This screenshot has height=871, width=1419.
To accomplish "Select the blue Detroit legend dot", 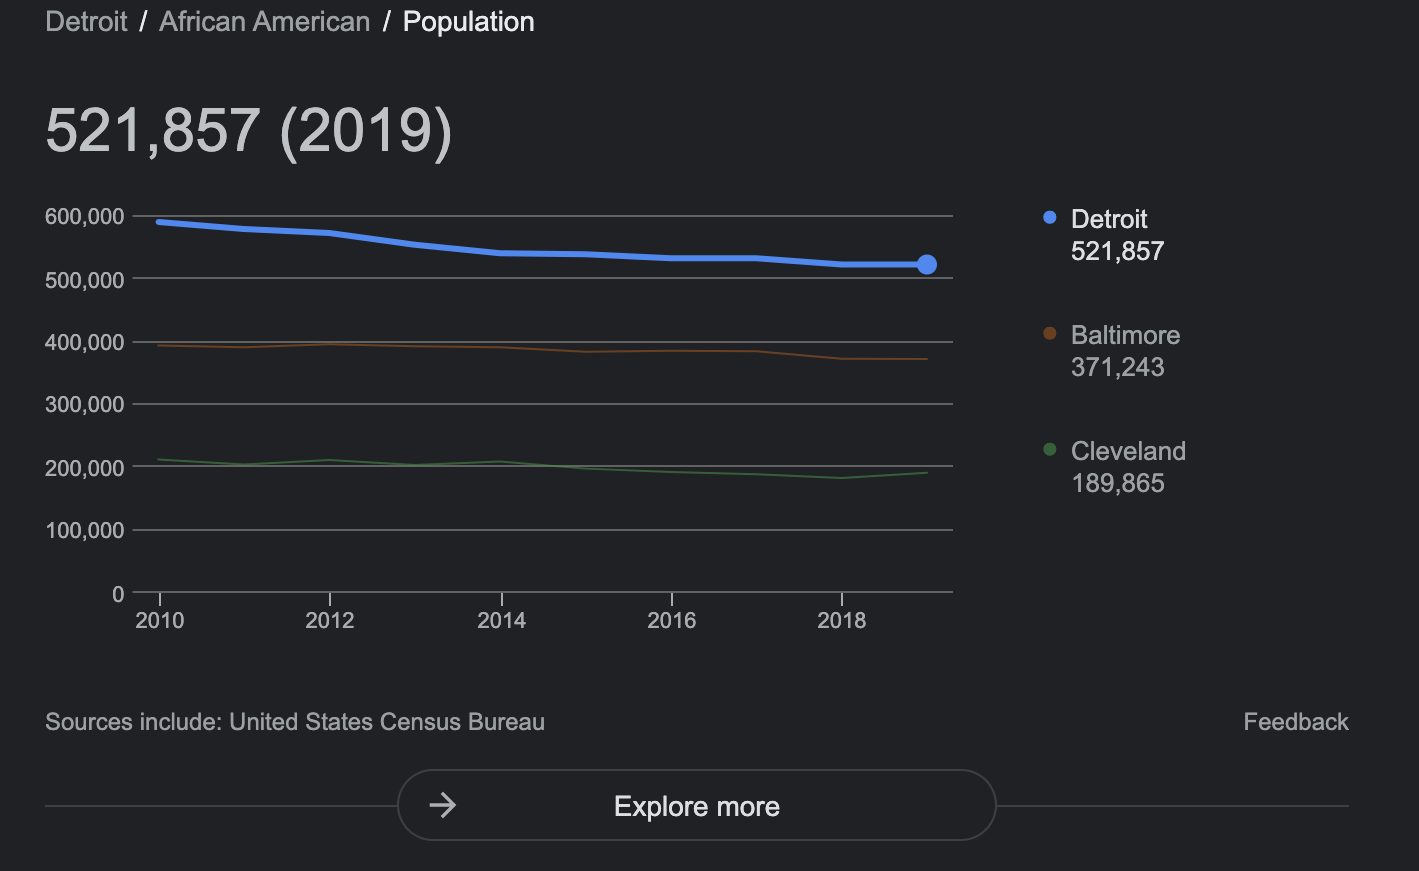I will (1049, 217).
